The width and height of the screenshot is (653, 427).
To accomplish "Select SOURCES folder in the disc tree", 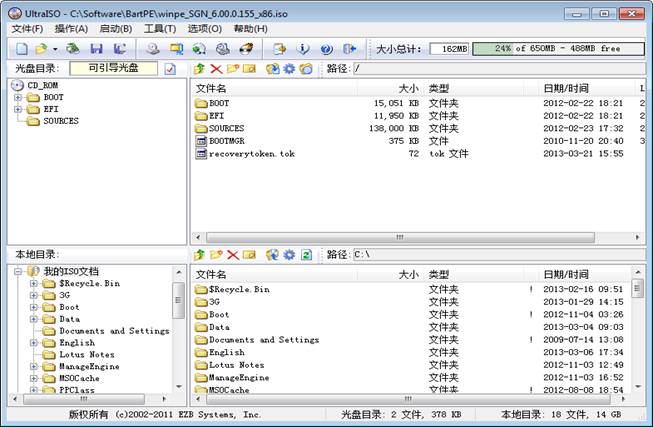I will point(61,122).
